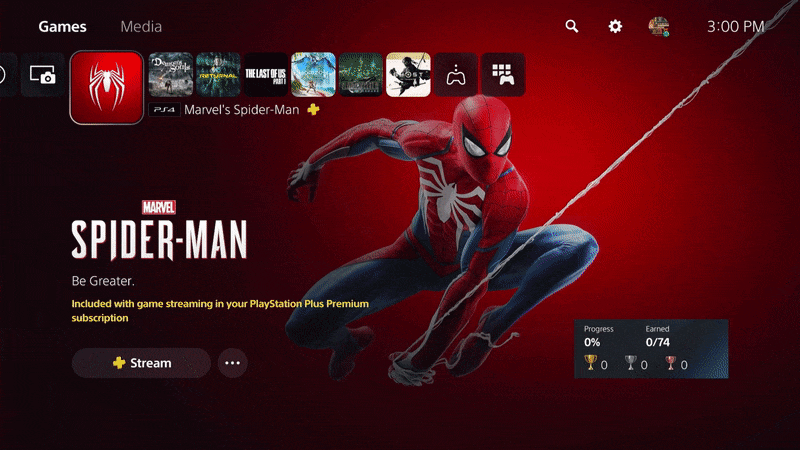Screen dimensions: 800x450
Task: Open the Game Library grid-controller icon
Action: pyautogui.click(x=503, y=74)
